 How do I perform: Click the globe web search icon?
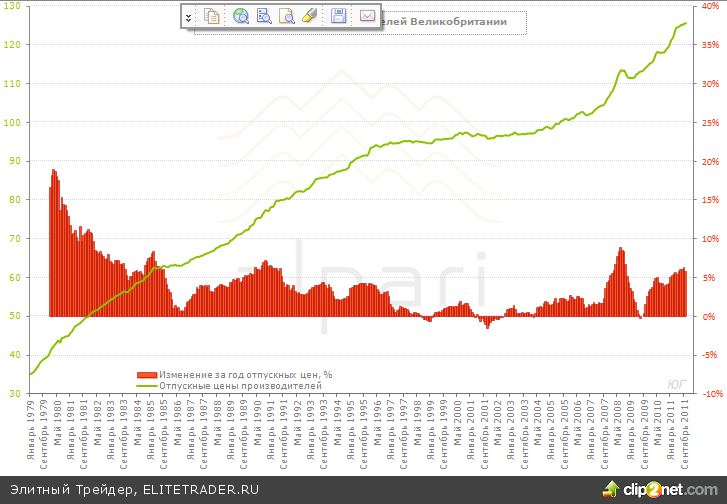240,16
